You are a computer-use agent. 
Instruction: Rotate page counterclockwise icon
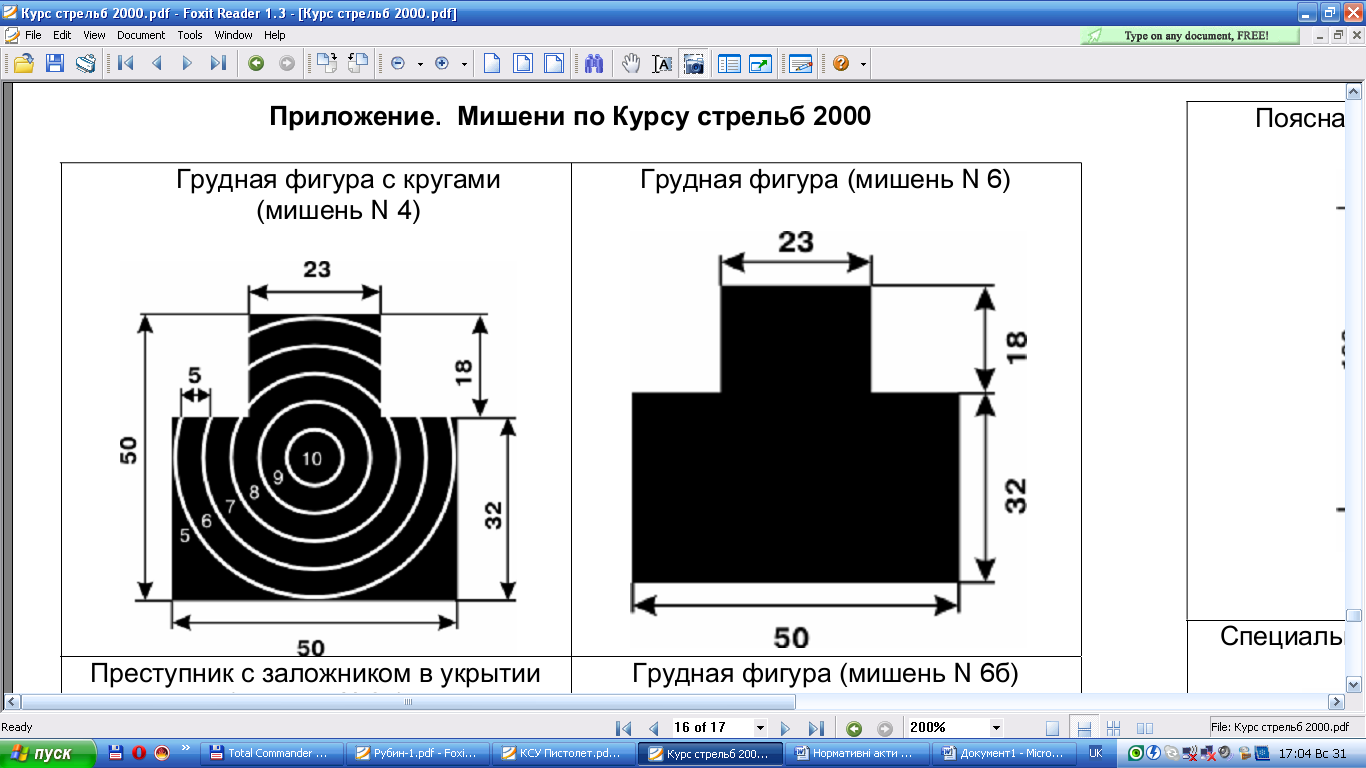pos(357,63)
